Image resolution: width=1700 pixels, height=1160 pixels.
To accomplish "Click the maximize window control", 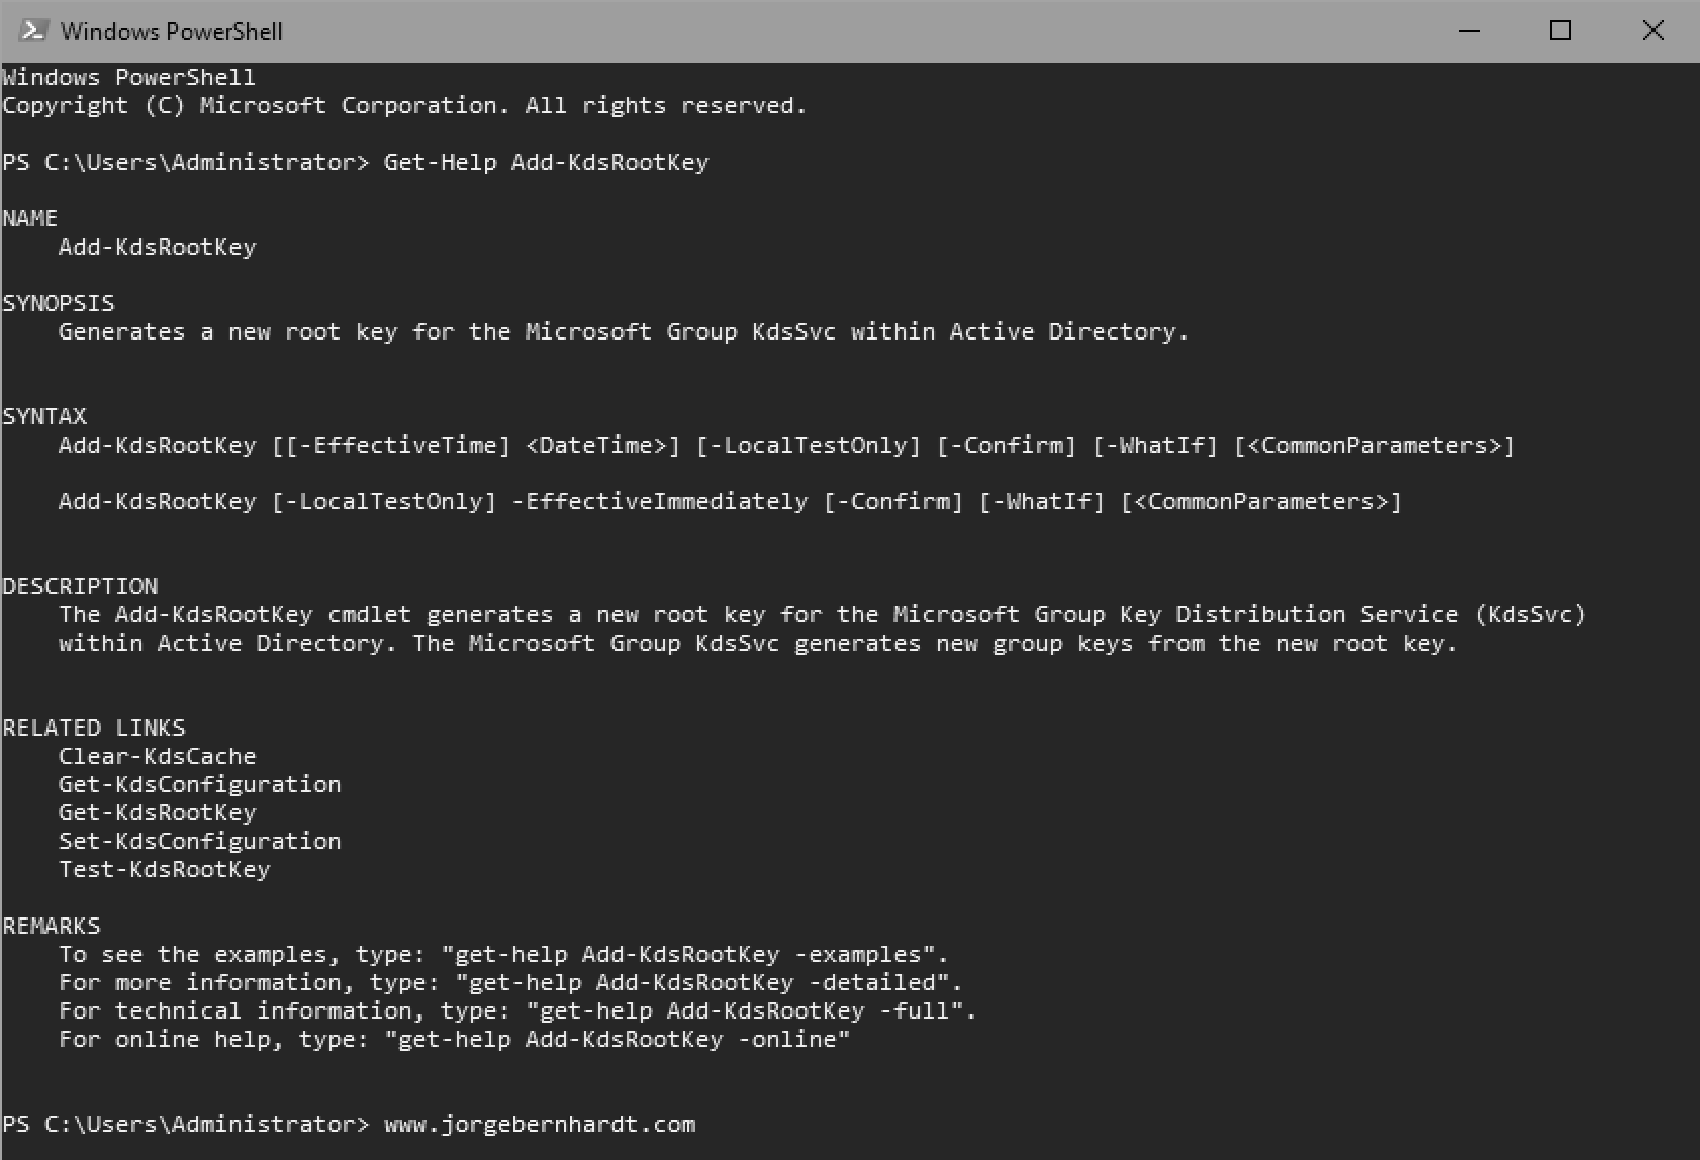I will 1560,31.
